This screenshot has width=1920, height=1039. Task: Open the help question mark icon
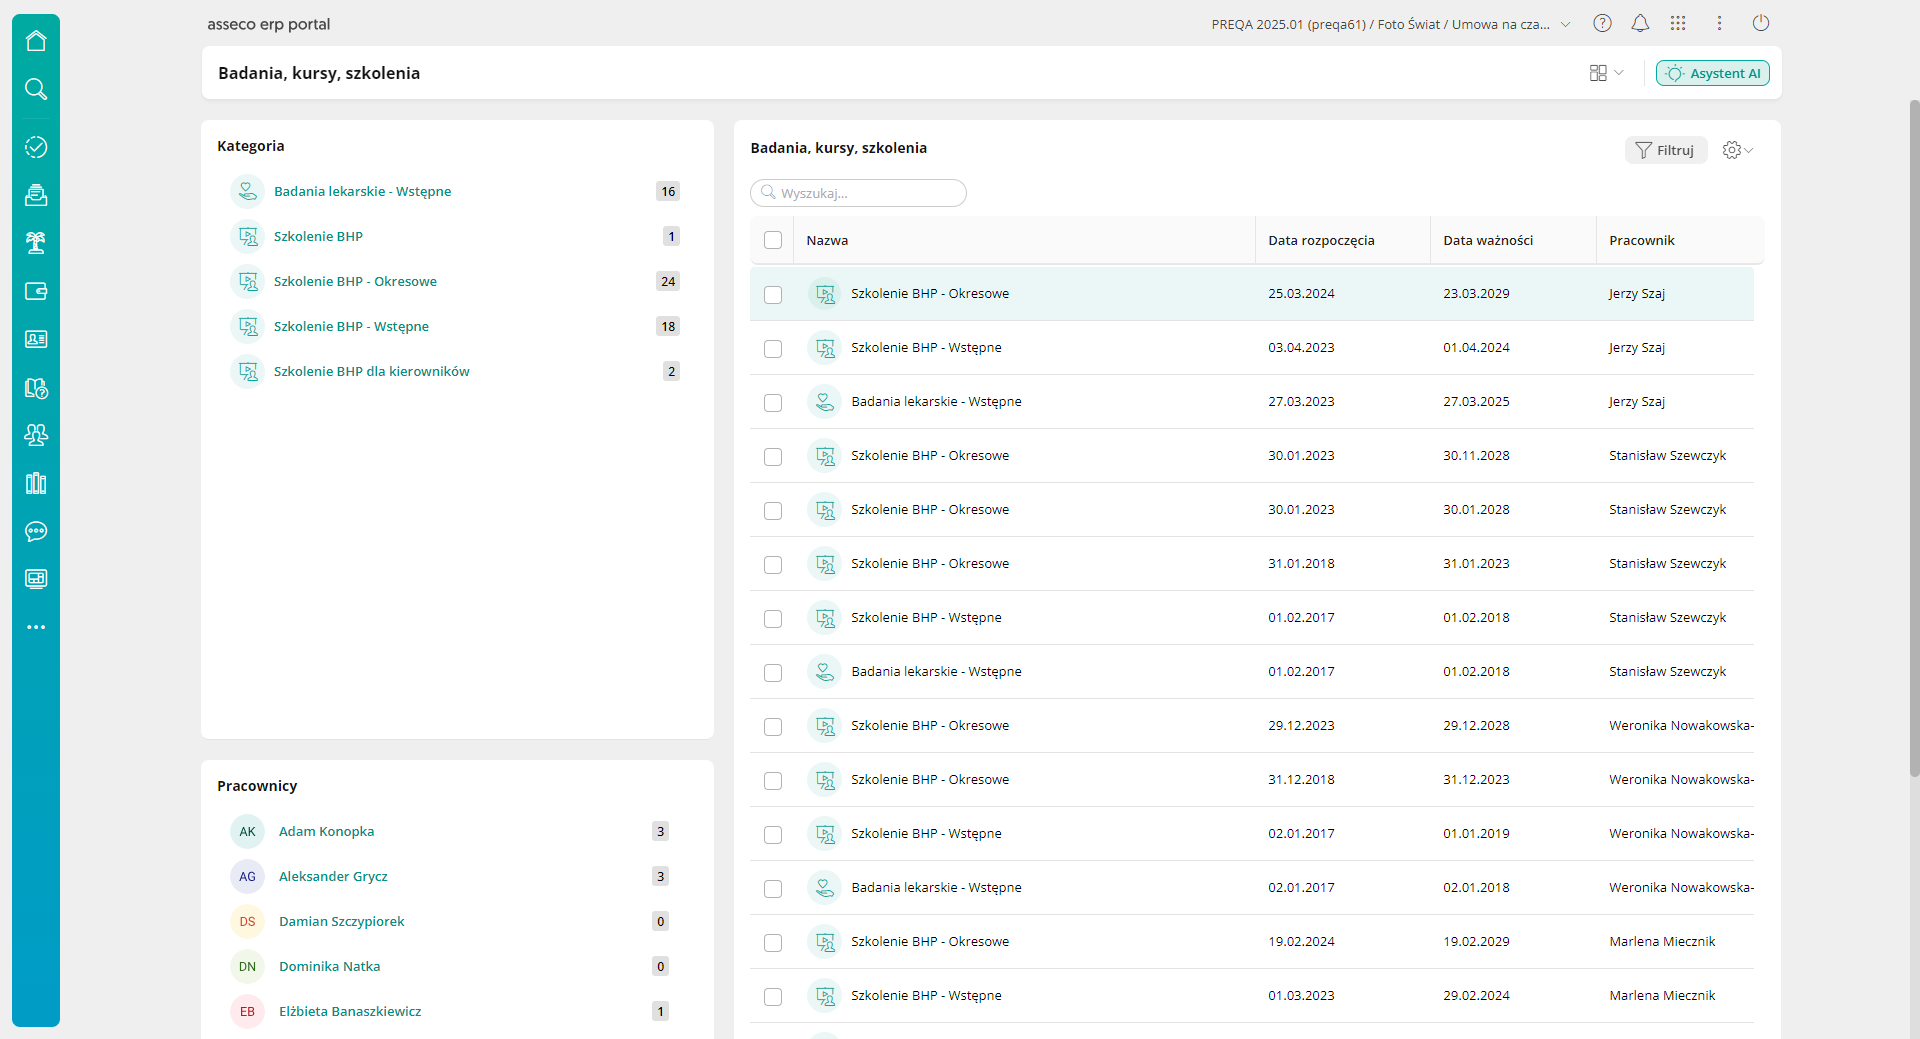[x=1602, y=23]
